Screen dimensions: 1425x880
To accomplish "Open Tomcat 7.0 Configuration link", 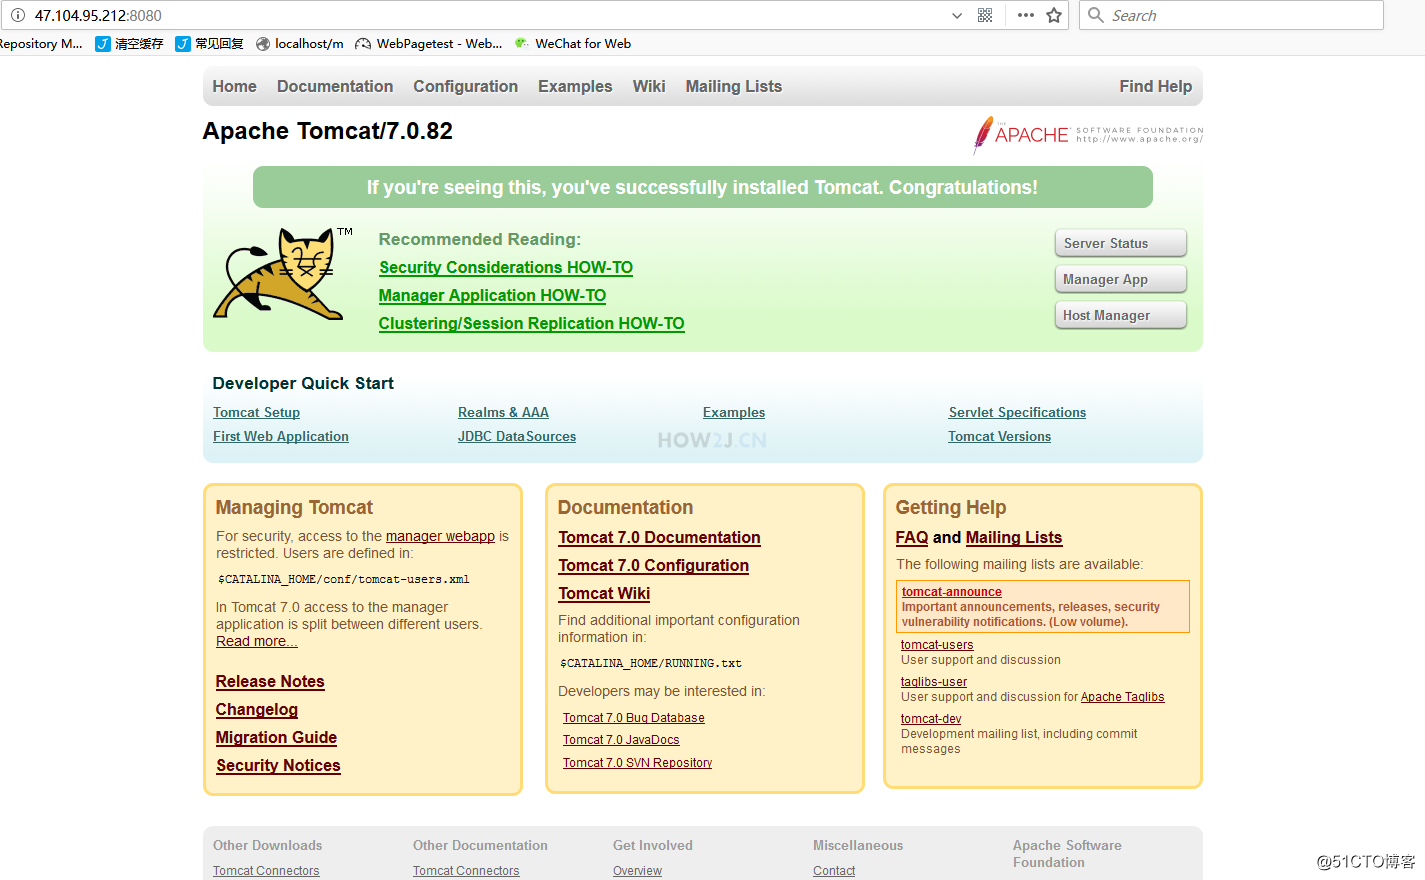I will (653, 565).
